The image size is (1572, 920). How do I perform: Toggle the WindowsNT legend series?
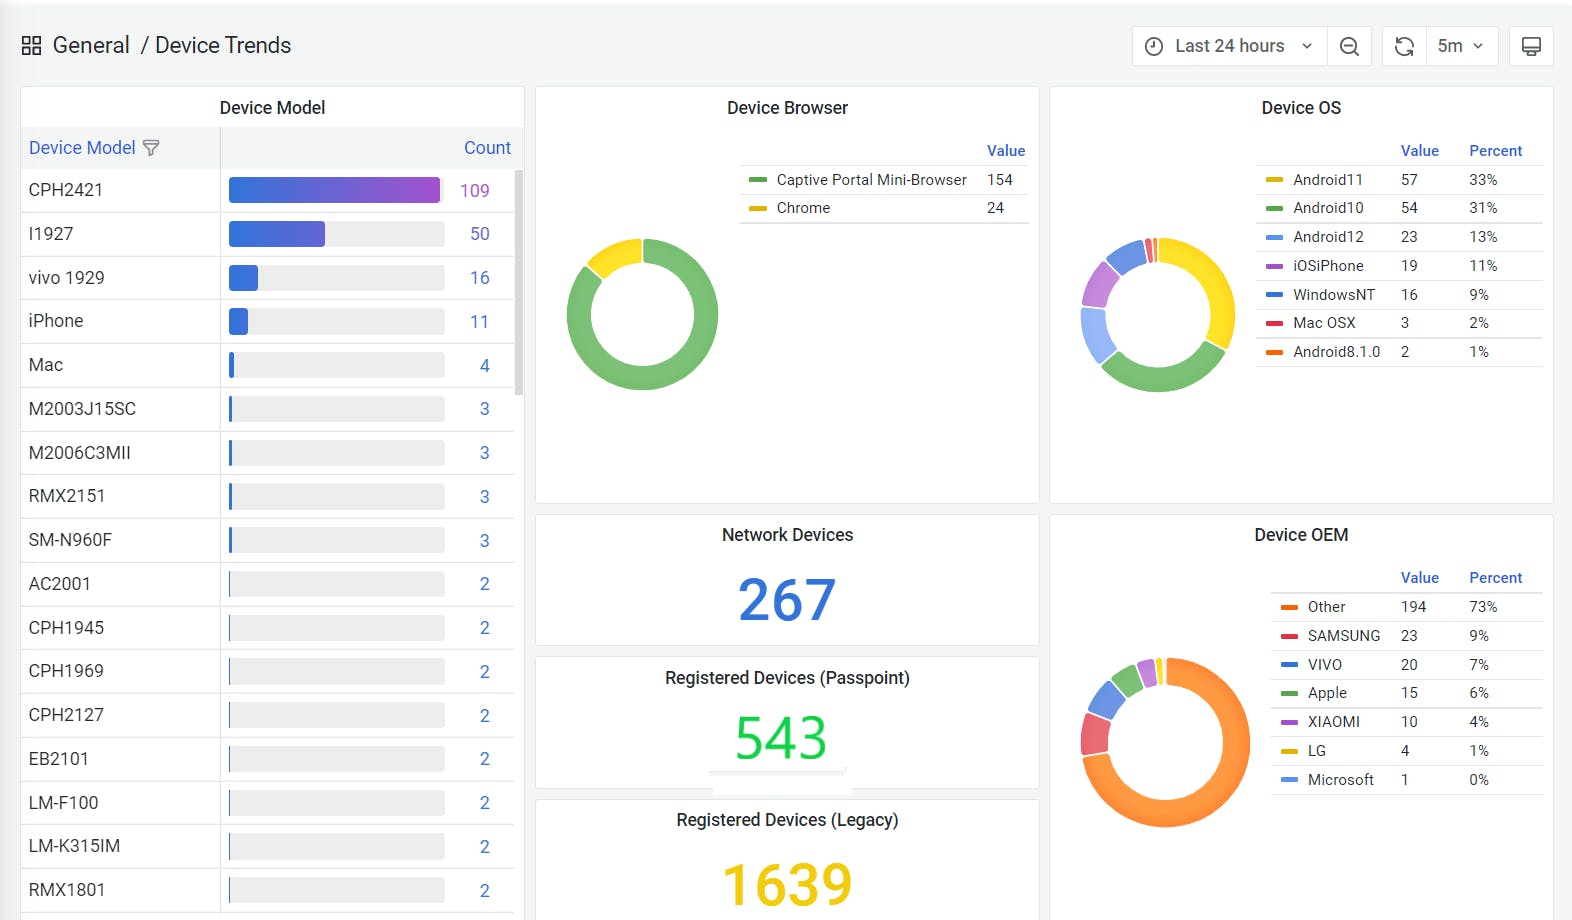(1334, 295)
